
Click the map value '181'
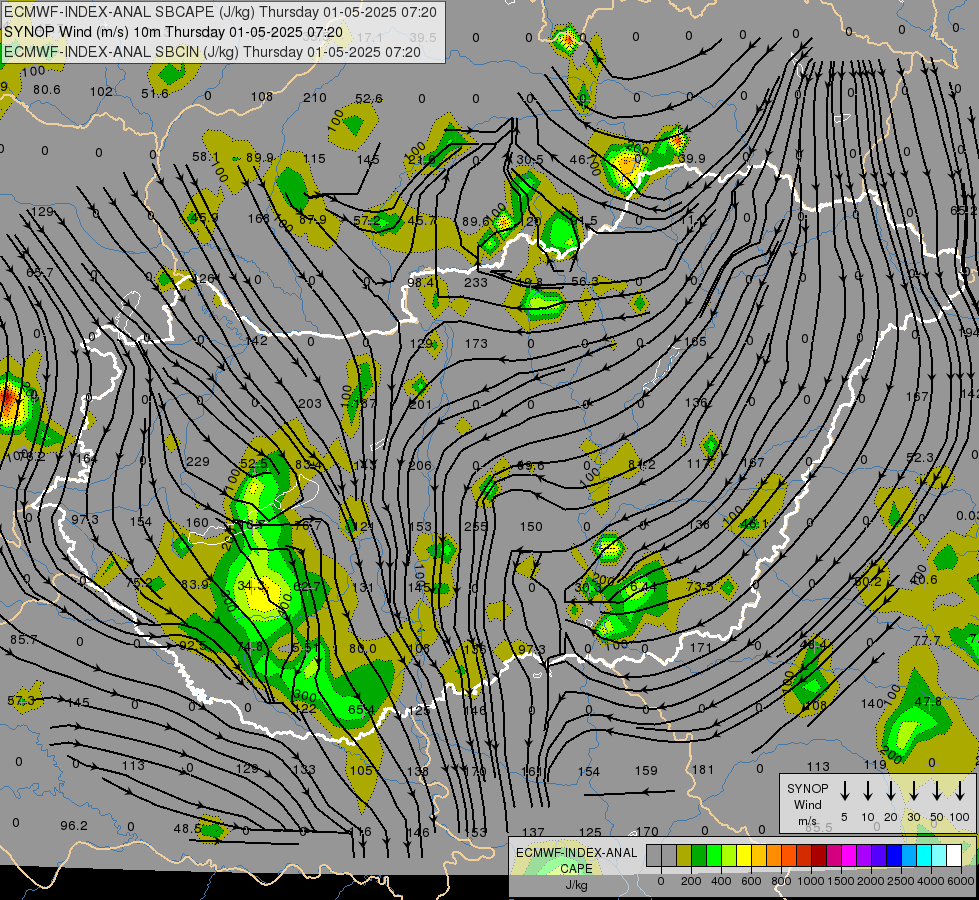(702, 770)
